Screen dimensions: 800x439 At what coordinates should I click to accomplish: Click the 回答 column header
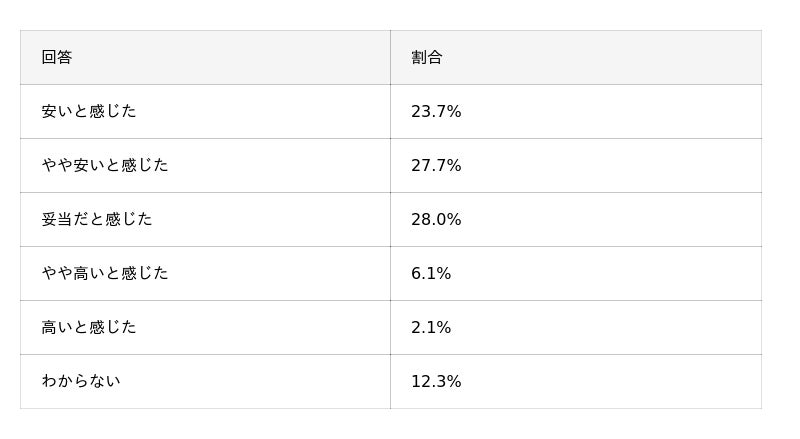click(x=57, y=58)
